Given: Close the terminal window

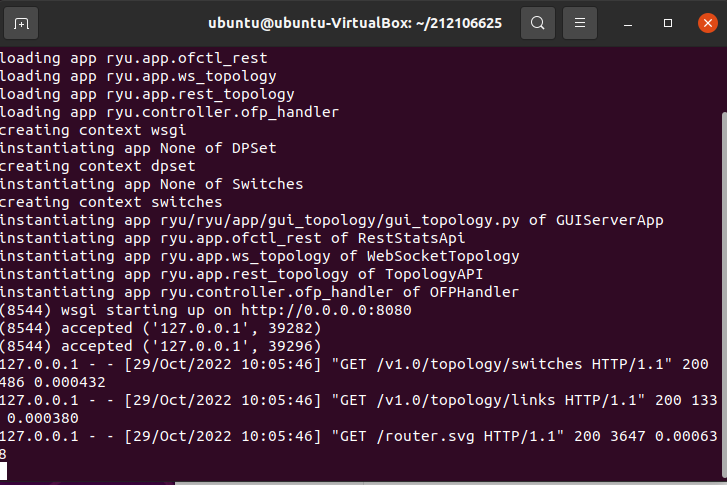Looking at the screenshot, I should (x=705, y=22).
